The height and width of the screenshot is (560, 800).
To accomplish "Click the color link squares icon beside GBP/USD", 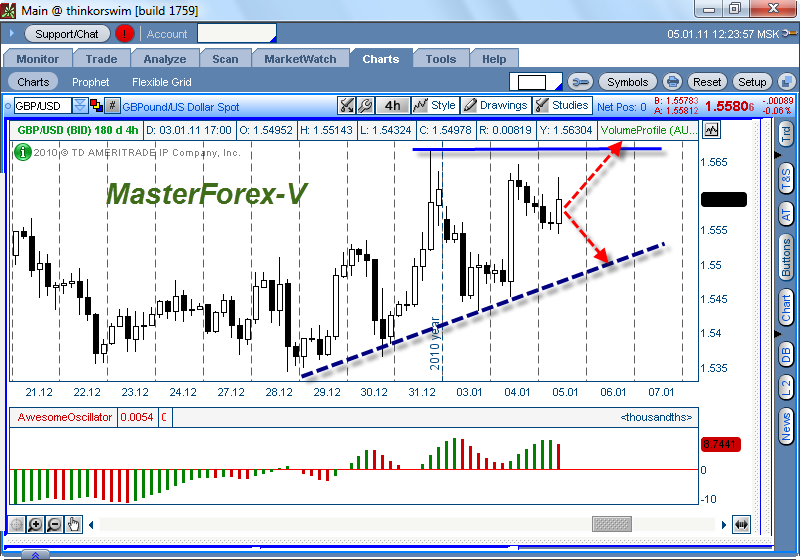I will [x=96, y=106].
